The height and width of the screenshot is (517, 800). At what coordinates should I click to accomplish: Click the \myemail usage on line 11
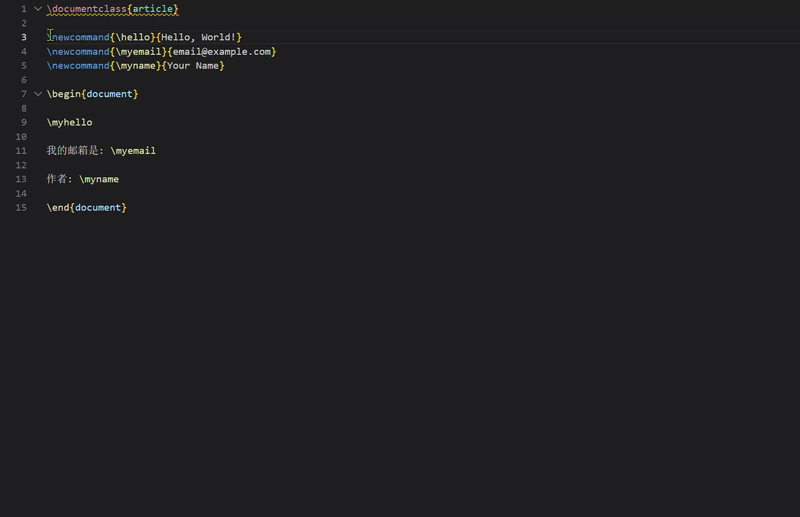tap(133, 151)
